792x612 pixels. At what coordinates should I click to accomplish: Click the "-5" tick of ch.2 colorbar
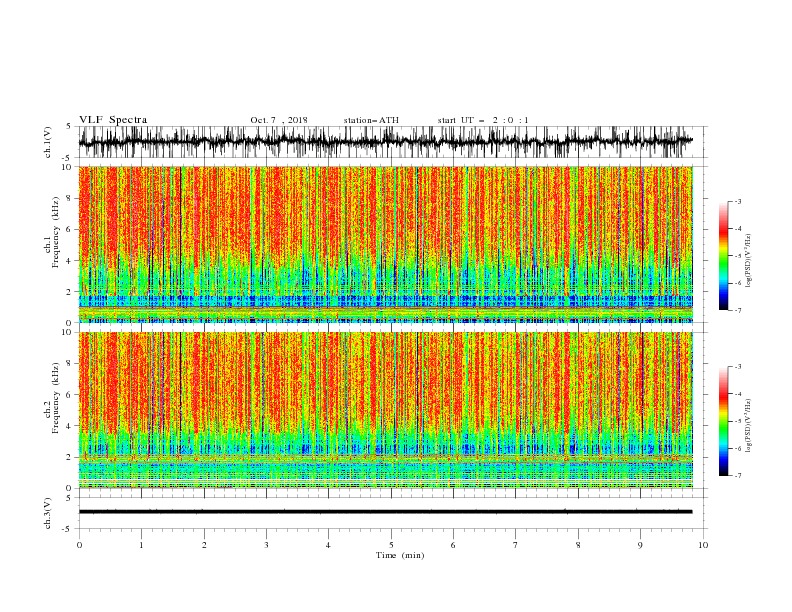[x=738, y=421]
